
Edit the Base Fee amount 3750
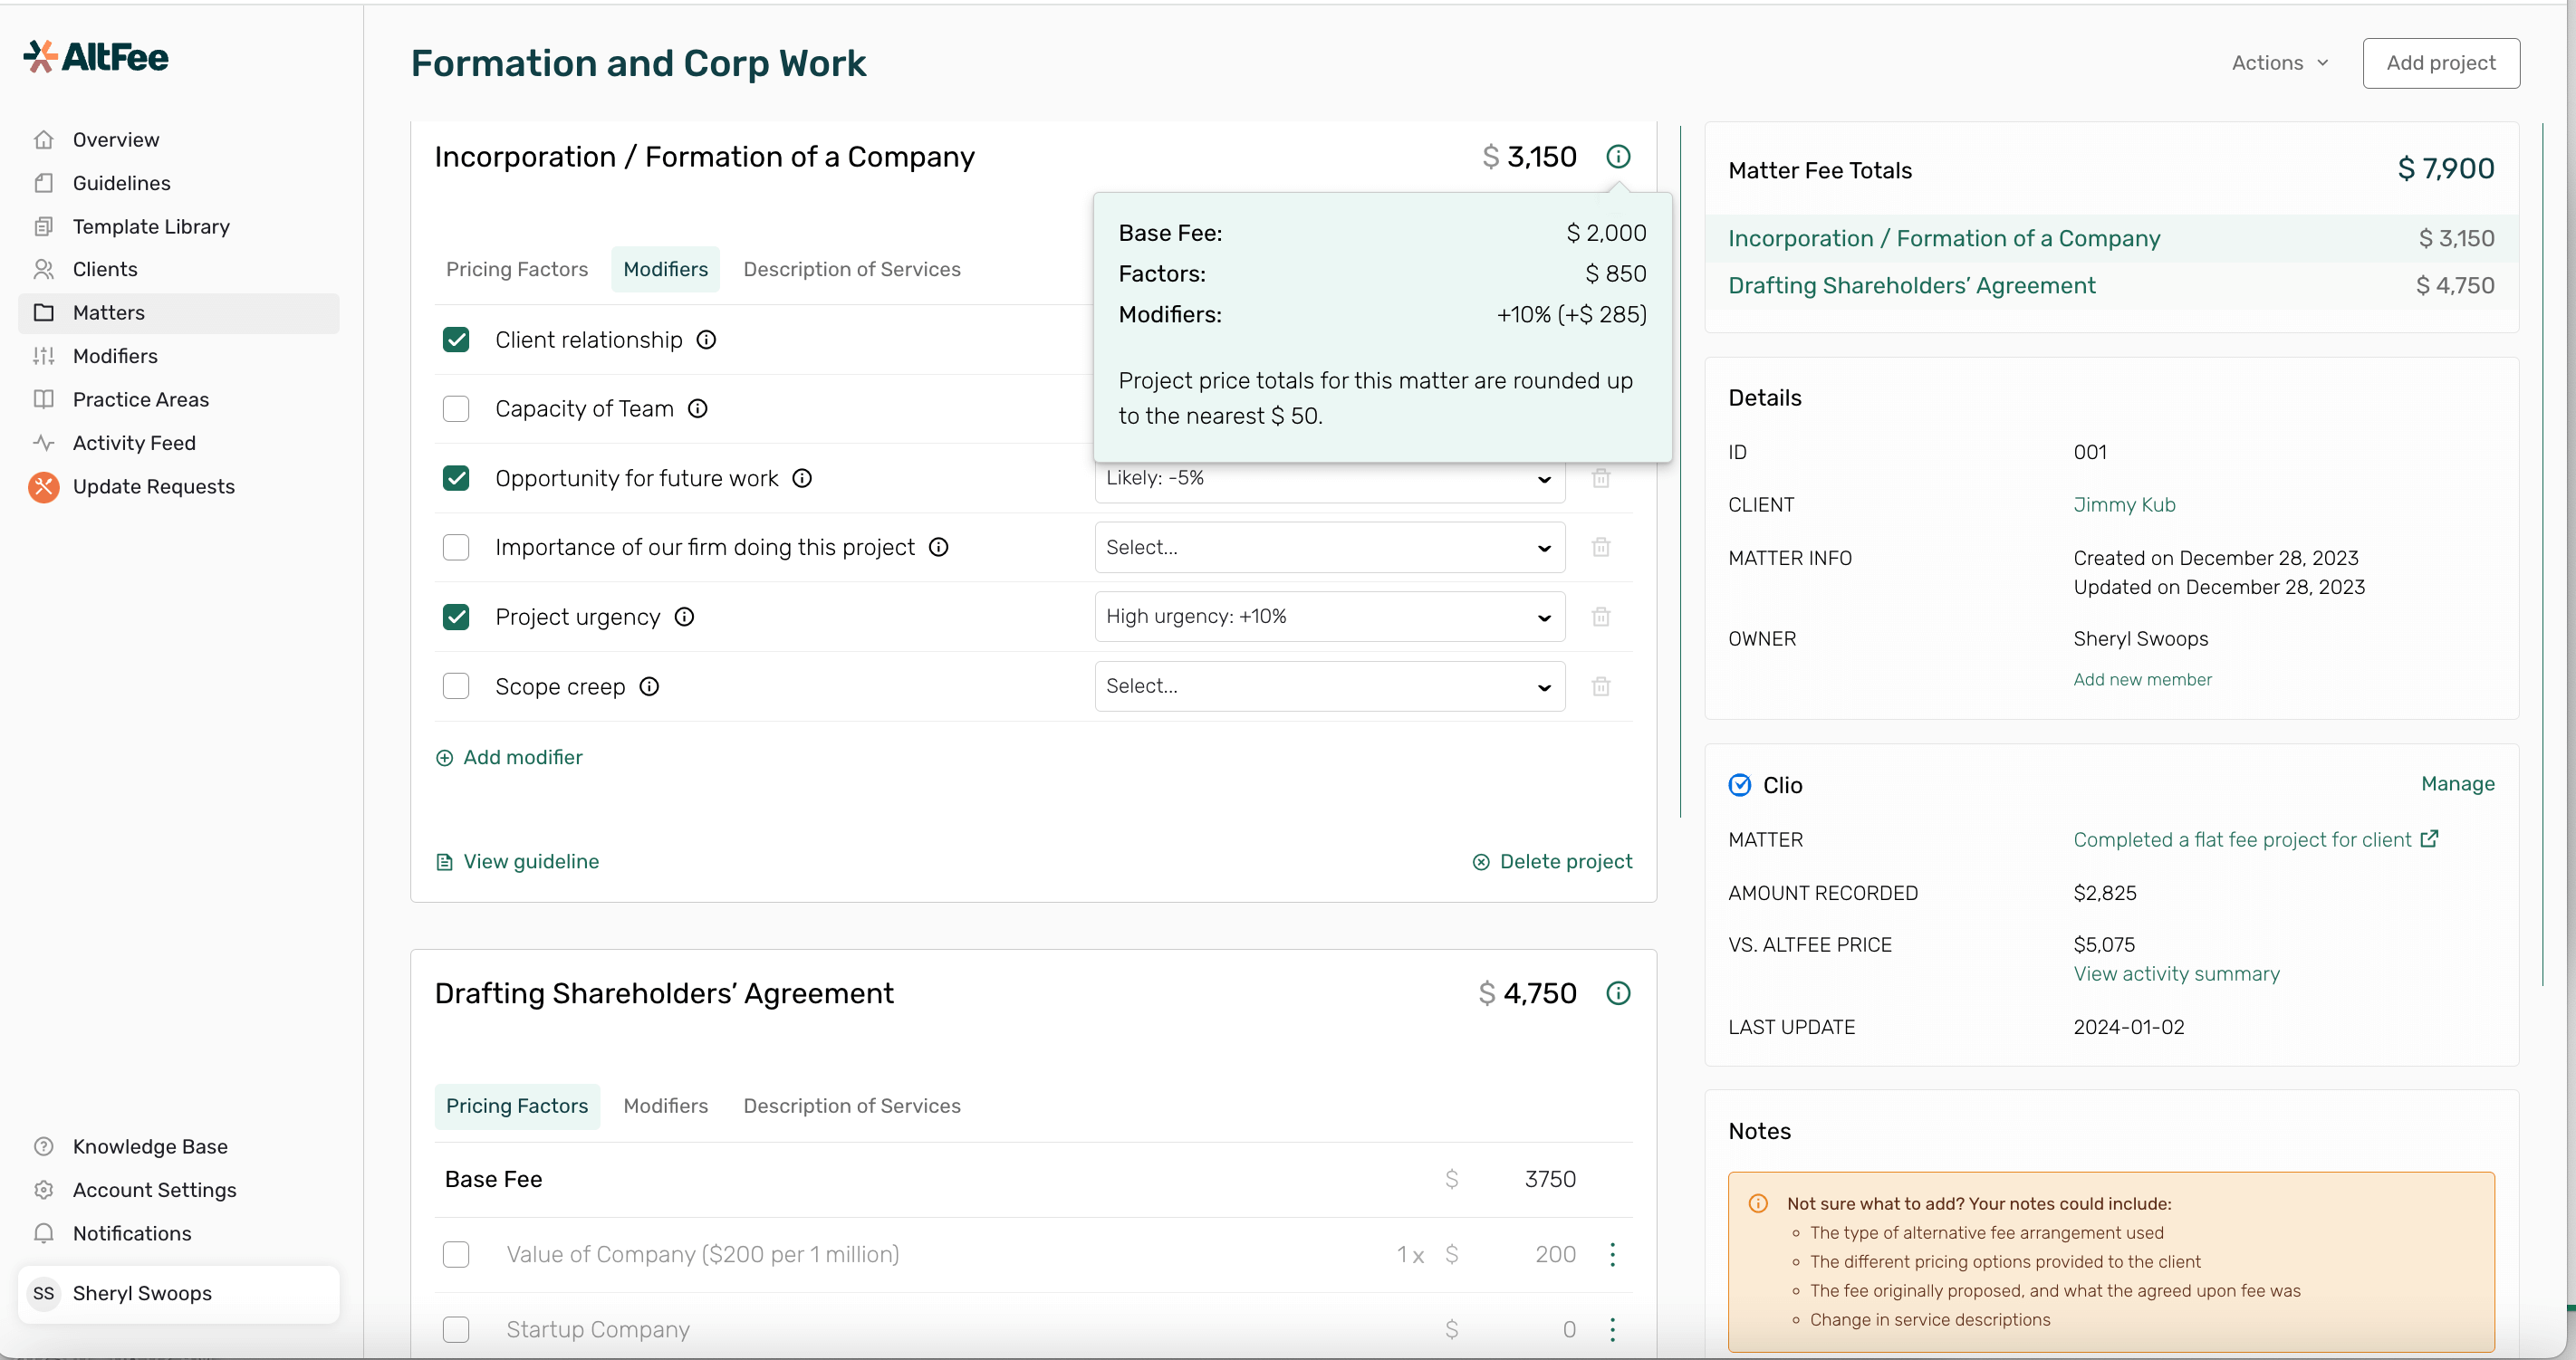coord(1549,1180)
